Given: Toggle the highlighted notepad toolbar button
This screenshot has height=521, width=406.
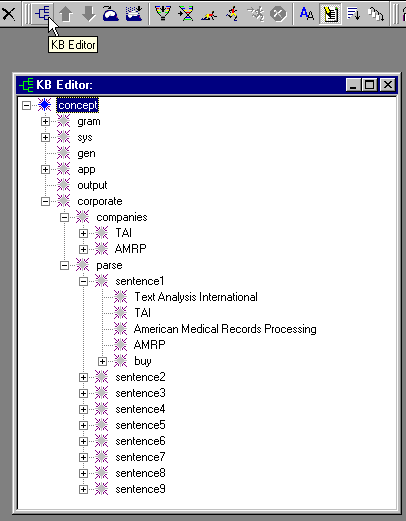Looking at the screenshot, I should pos(330,14).
